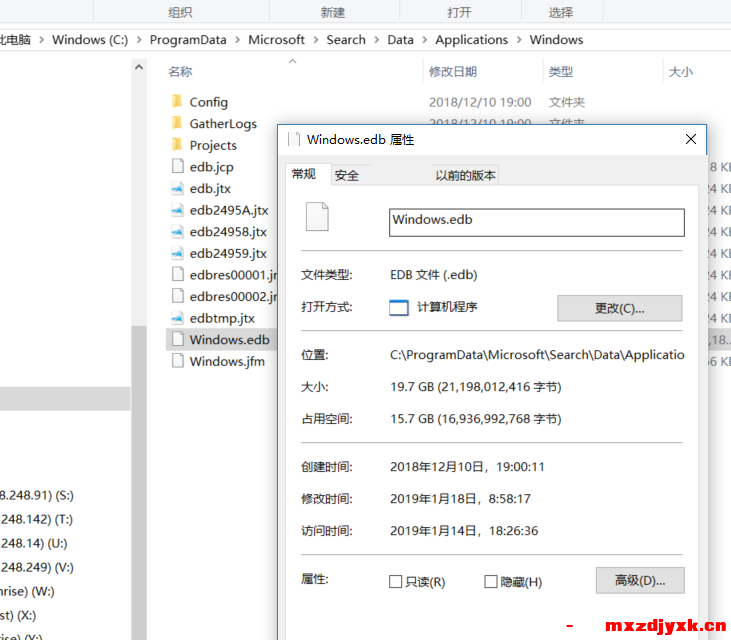Click the Projects folder icon

point(177,145)
